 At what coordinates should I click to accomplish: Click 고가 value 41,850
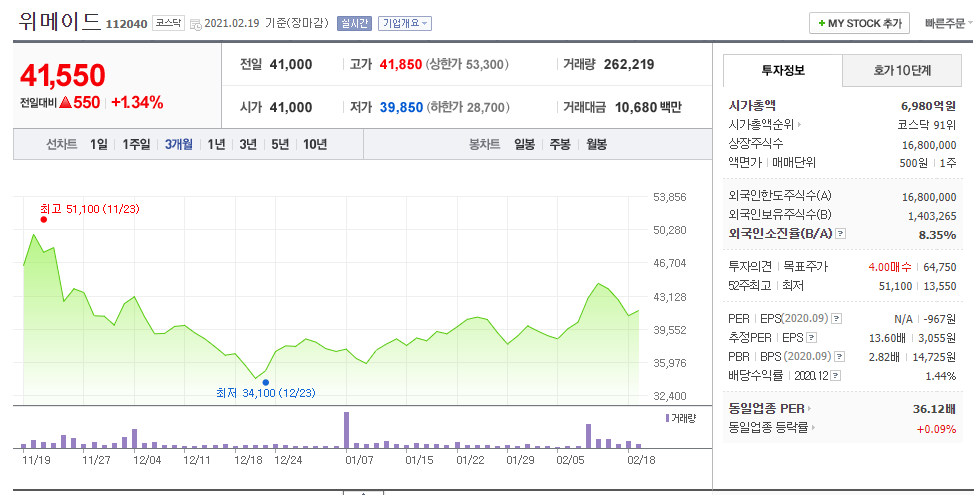point(401,64)
